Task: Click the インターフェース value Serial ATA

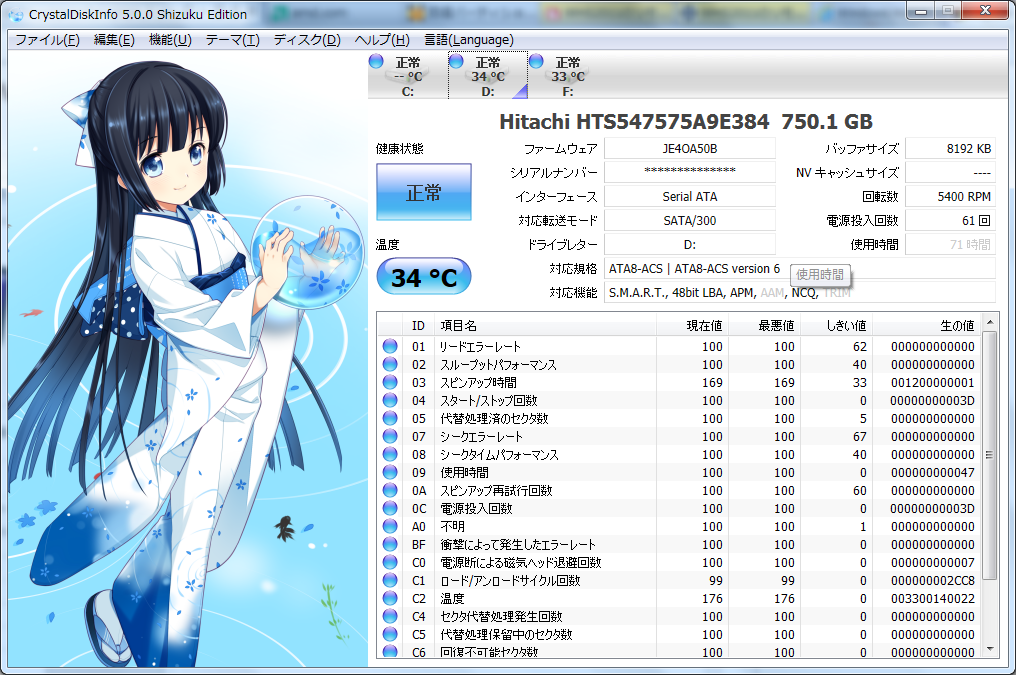Action: 689,196
